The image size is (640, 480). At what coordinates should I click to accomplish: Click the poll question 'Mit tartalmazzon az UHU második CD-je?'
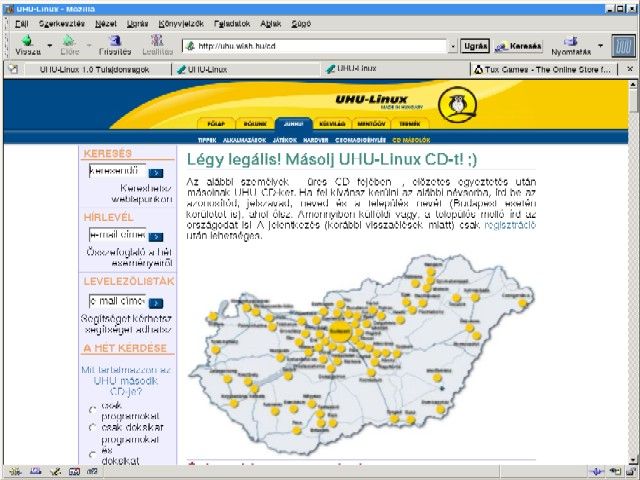coord(126,381)
